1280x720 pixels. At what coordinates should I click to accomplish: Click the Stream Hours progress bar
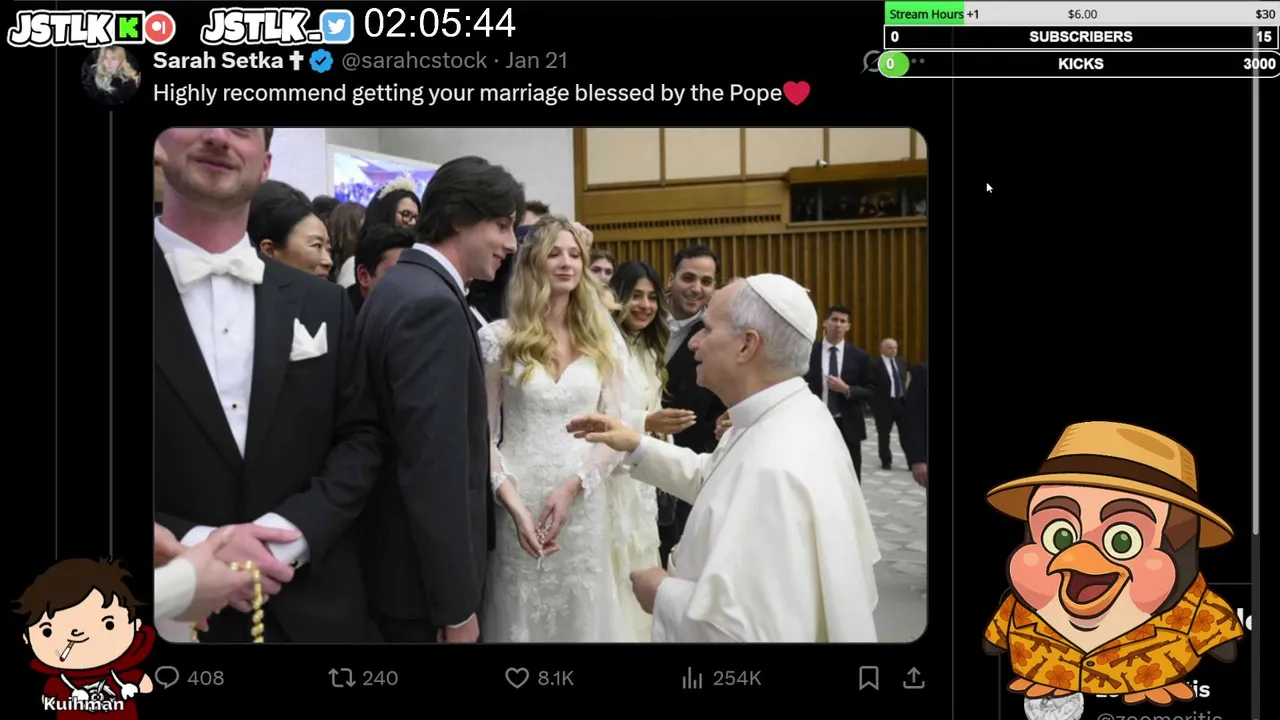tap(1080, 14)
